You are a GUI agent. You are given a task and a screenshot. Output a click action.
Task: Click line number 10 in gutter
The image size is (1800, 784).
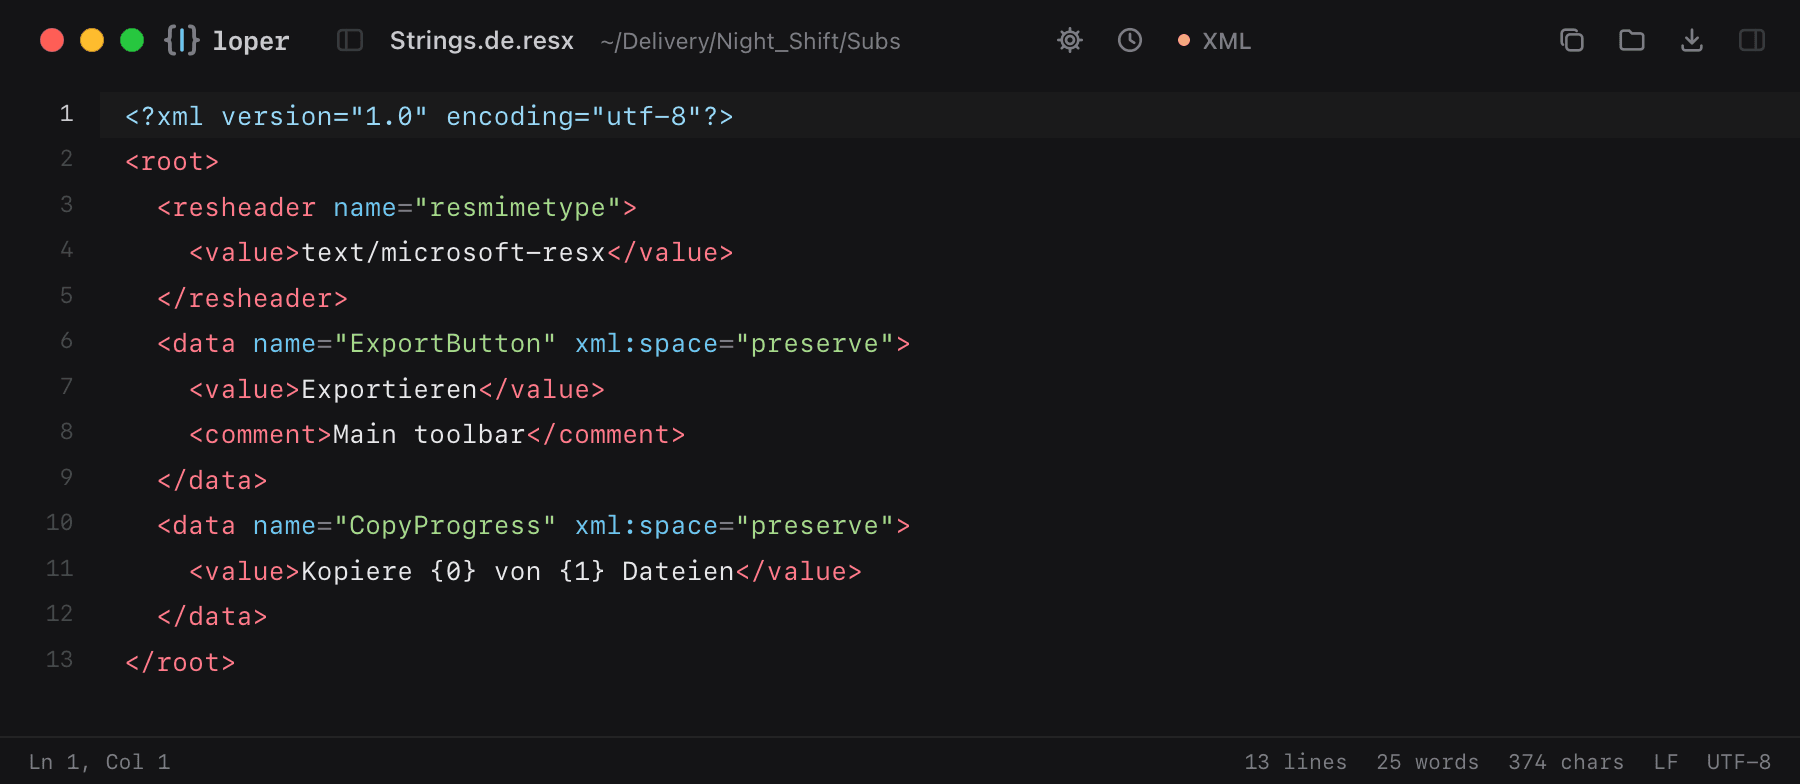click(59, 523)
